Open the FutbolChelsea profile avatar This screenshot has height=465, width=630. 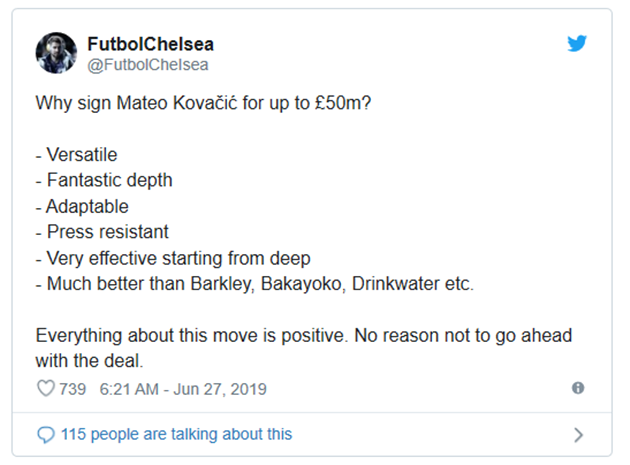pyautogui.click(x=55, y=53)
